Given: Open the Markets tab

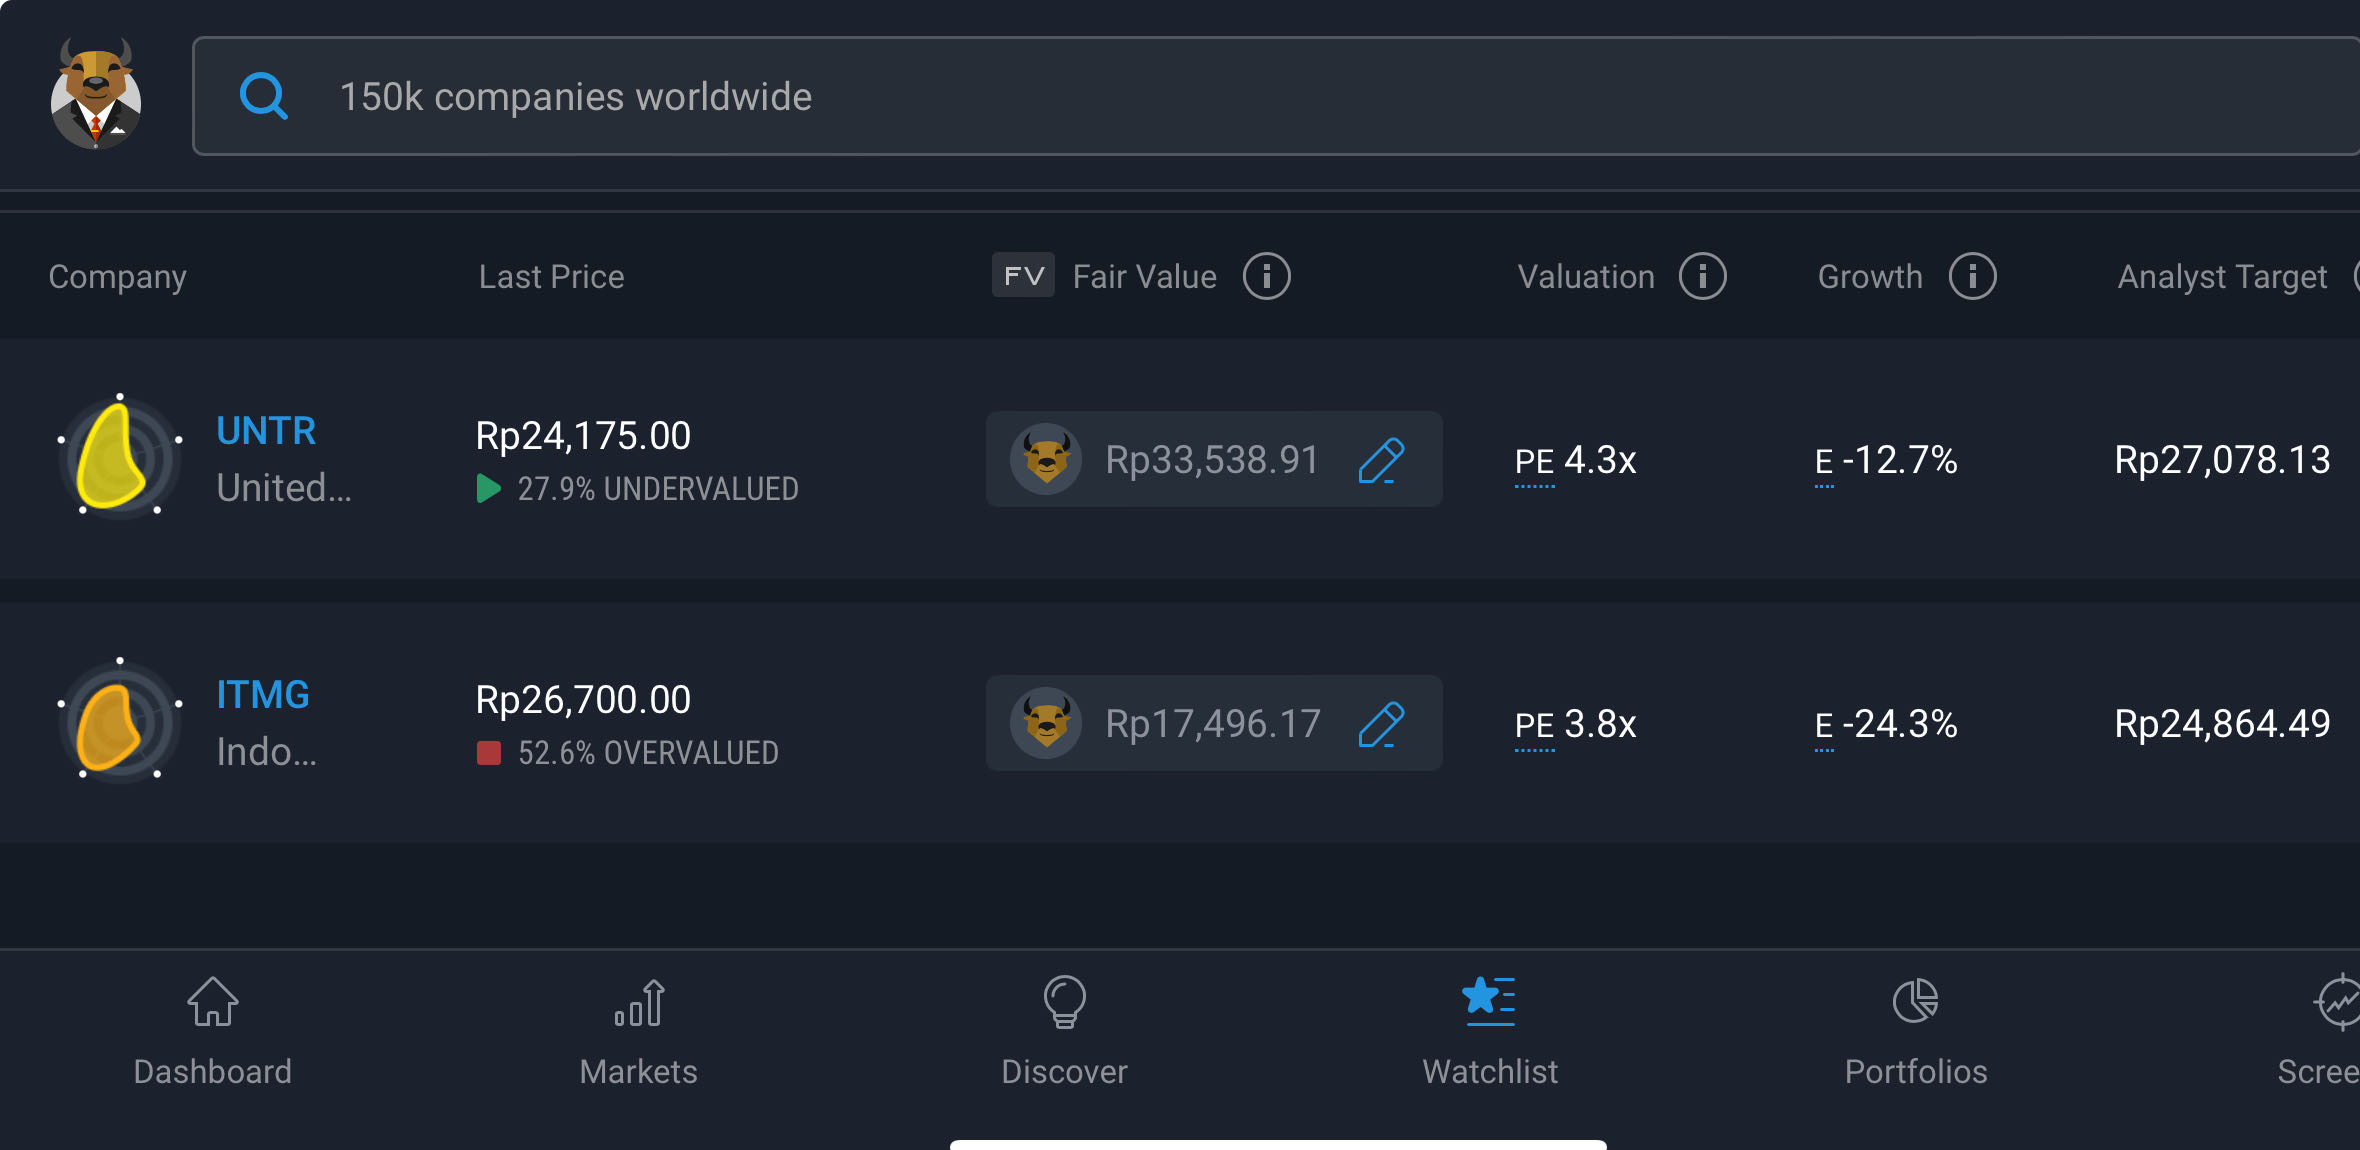Looking at the screenshot, I should [x=638, y=1032].
